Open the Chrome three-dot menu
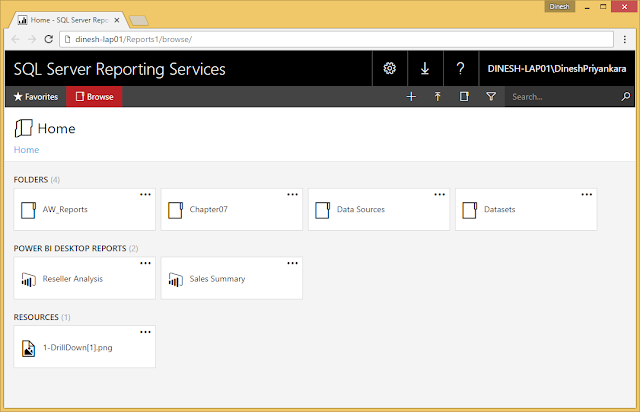 (624, 39)
